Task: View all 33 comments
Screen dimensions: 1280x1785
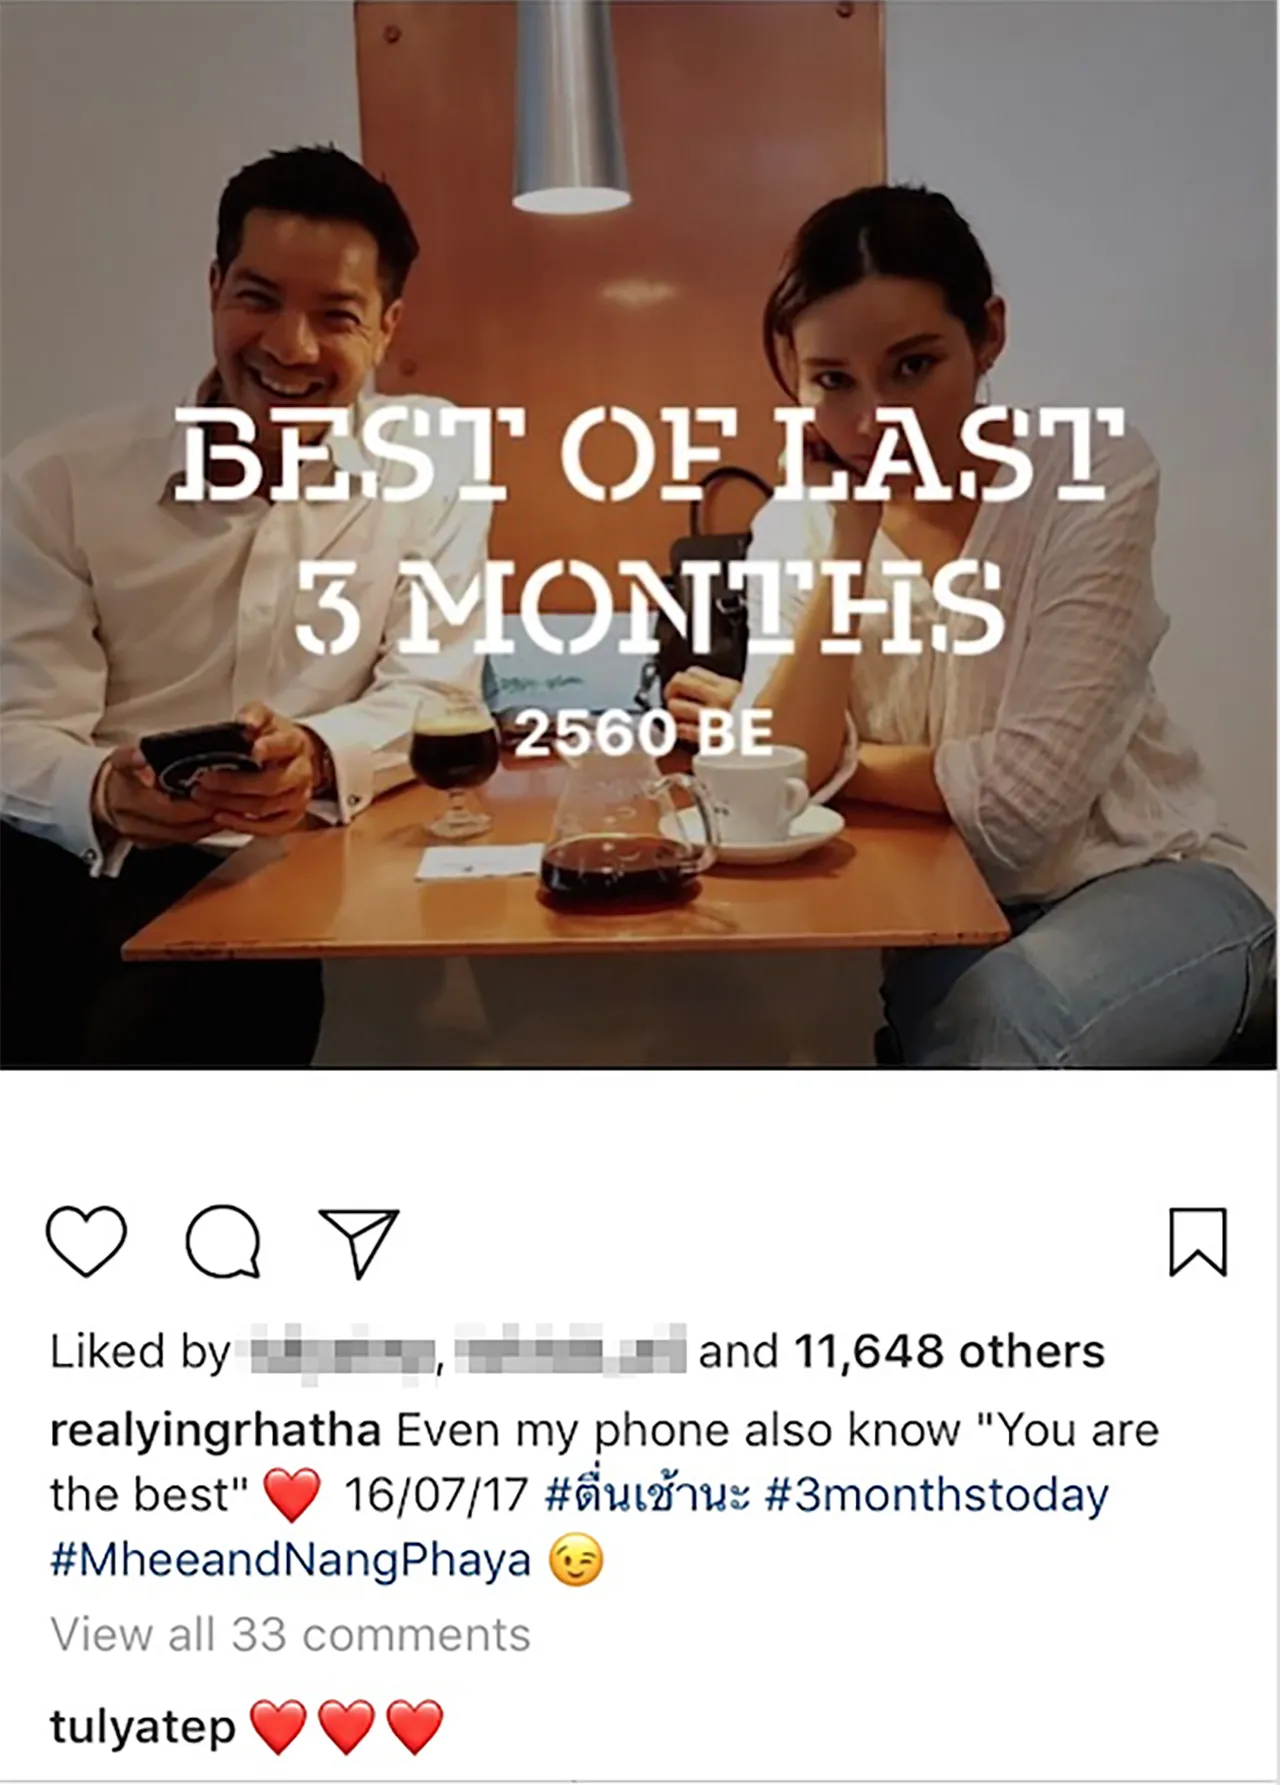Action: pos(290,1635)
